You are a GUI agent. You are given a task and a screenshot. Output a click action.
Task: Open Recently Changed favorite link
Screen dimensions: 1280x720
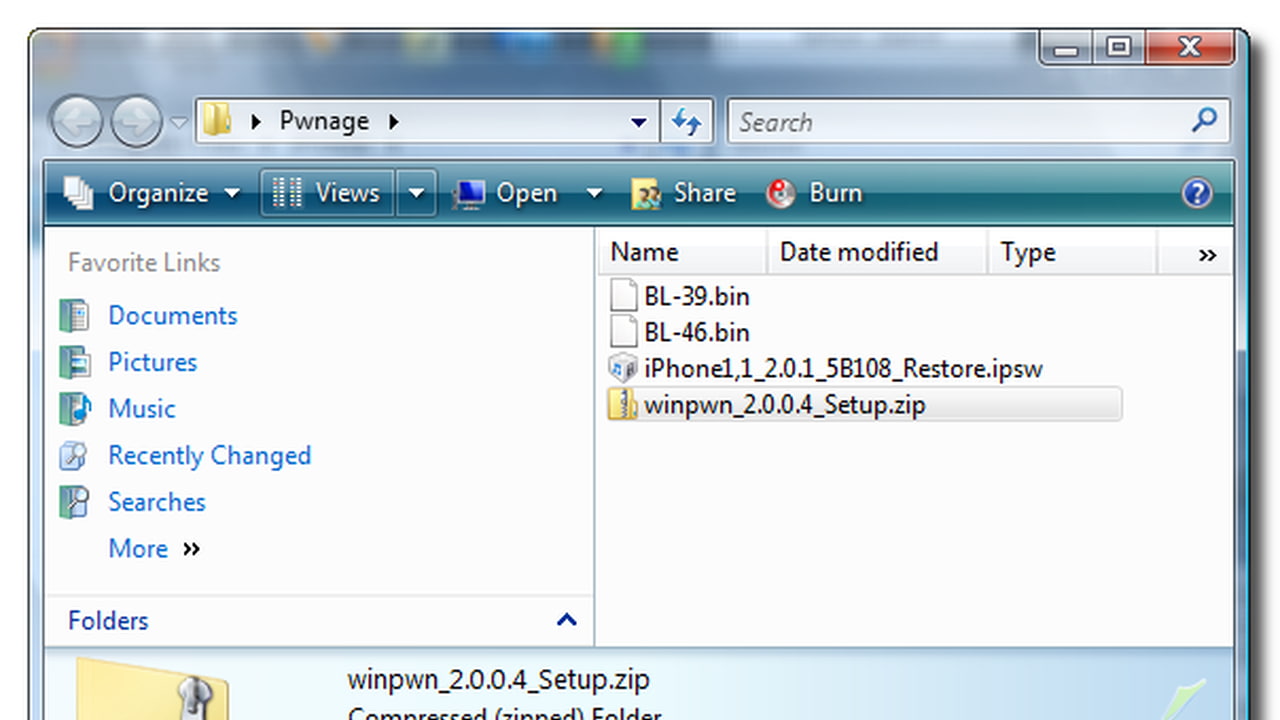pyautogui.click(x=209, y=455)
